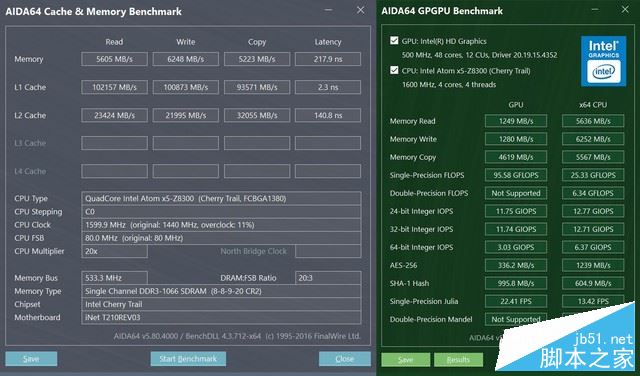Click L1 Cache read value 102157 MB/s
The width and height of the screenshot is (640, 376).
click(114, 87)
